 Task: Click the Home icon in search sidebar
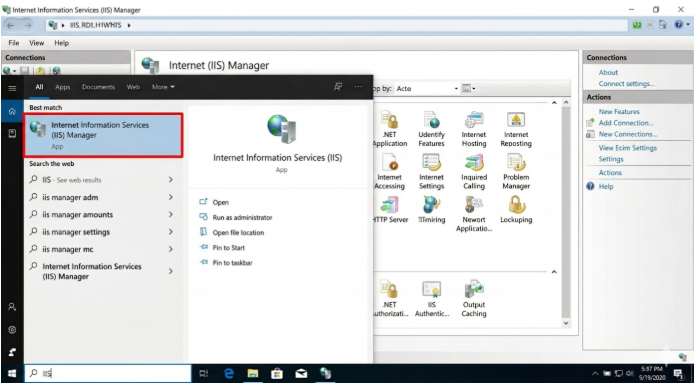coord(12,112)
